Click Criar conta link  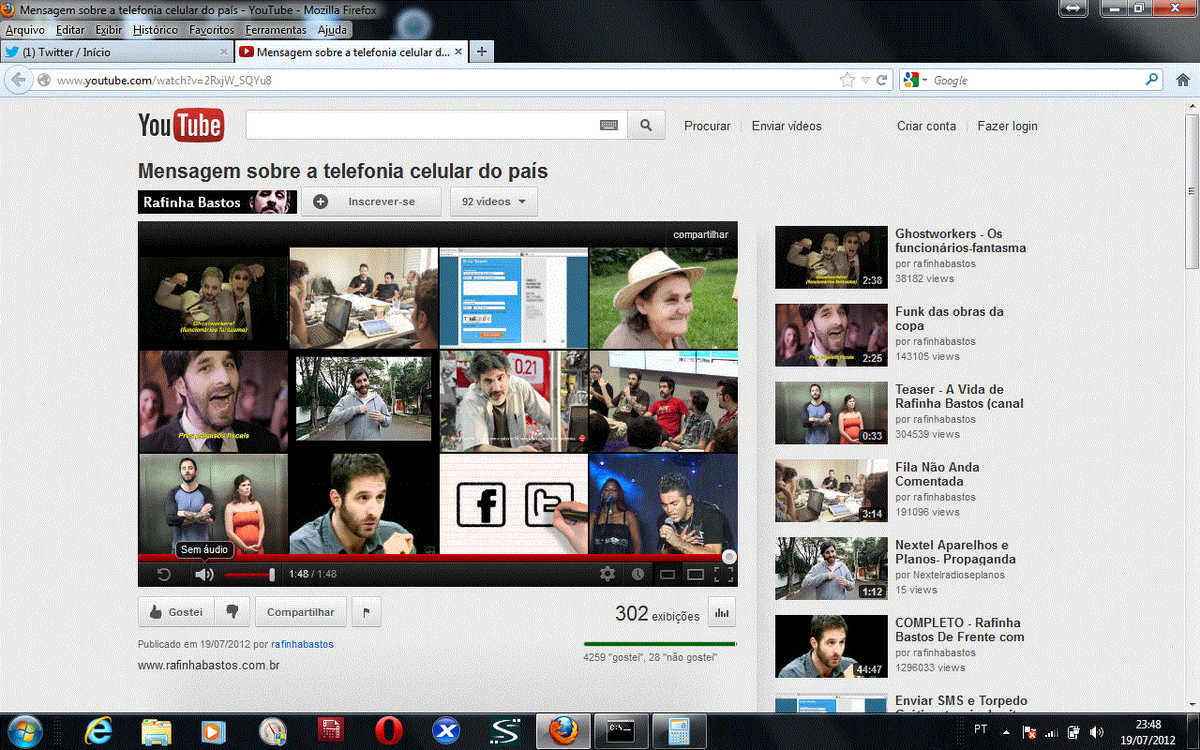pos(926,126)
